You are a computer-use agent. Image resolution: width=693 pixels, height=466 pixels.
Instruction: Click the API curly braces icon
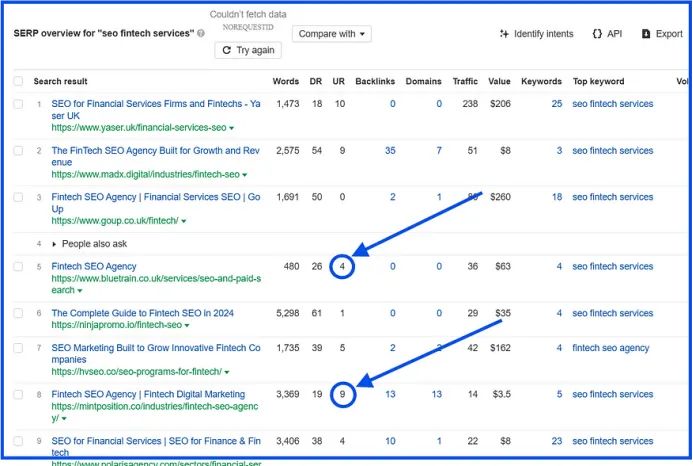point(597,34)
